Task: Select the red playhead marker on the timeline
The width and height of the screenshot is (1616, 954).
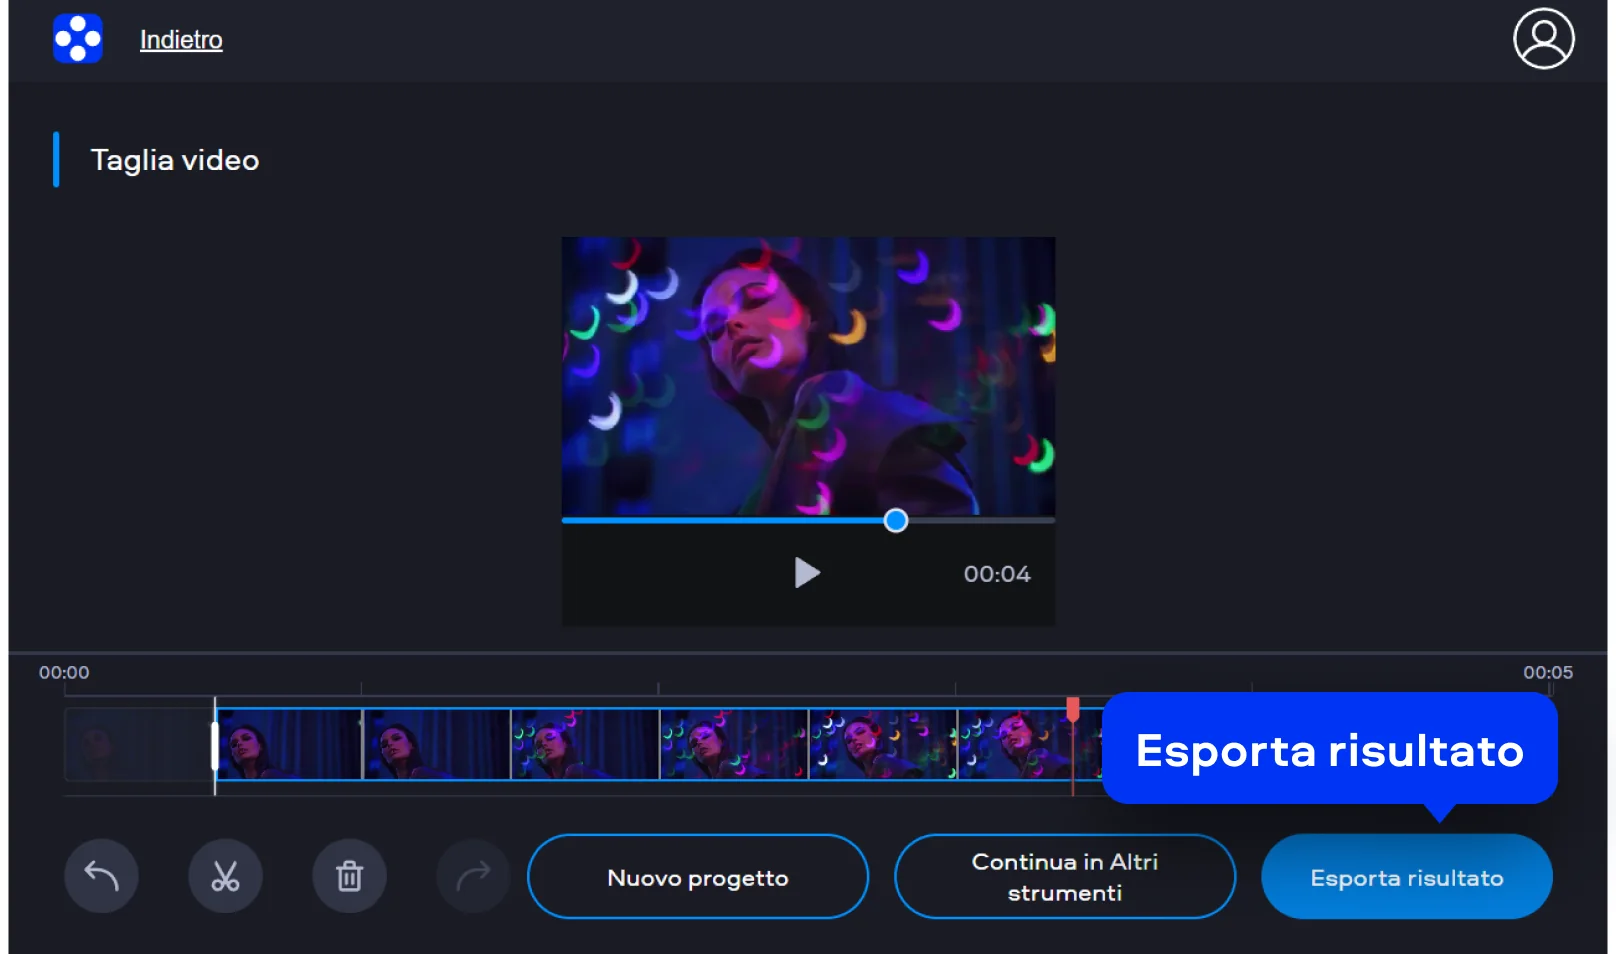Action: point(1073,709)
